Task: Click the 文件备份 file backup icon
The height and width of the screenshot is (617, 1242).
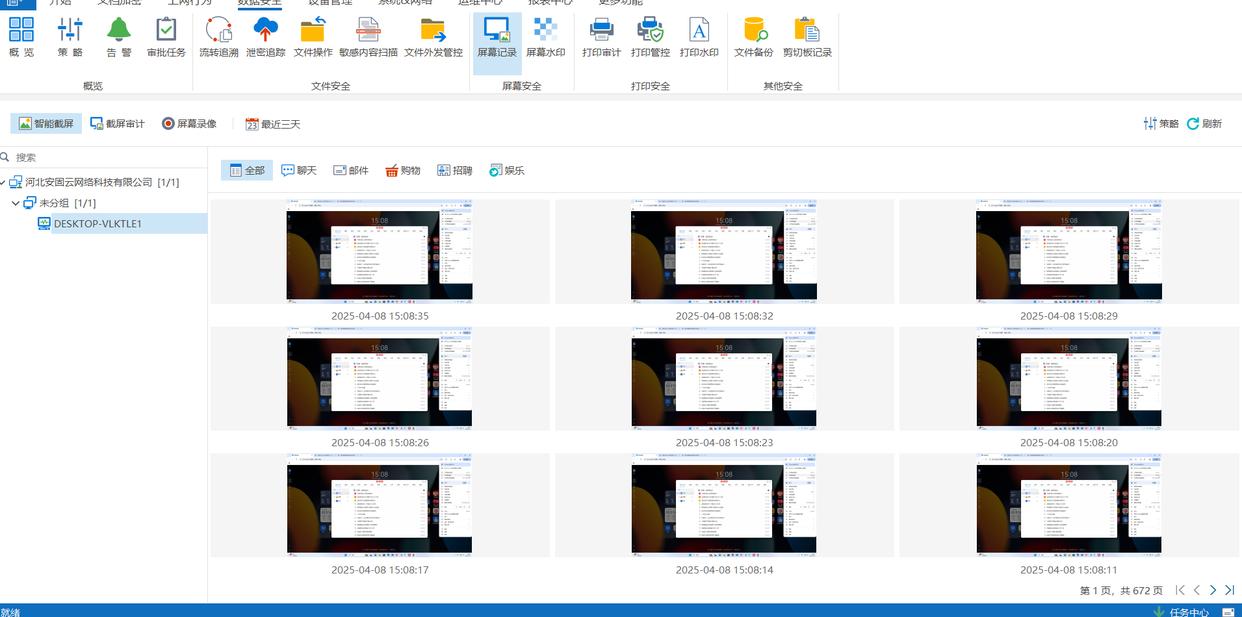Action: pyautogui.click(x=753, y=38)
